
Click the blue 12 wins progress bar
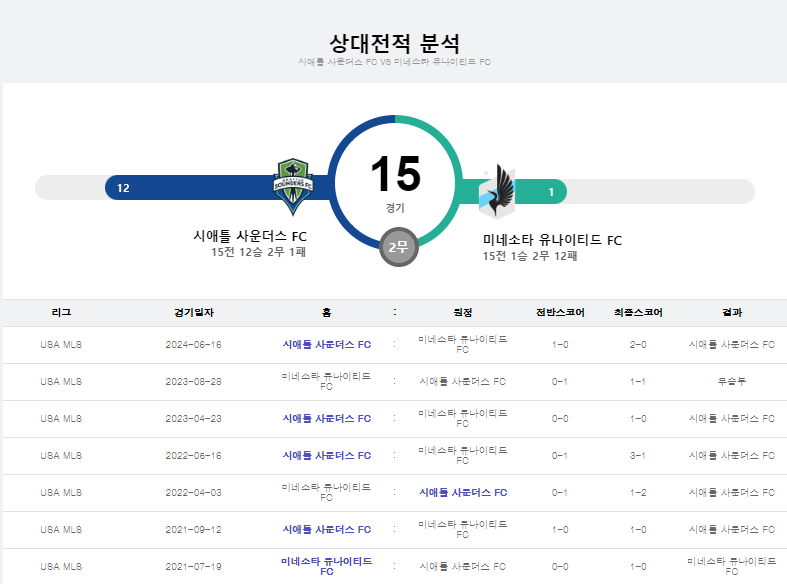[x=218, y=188]
